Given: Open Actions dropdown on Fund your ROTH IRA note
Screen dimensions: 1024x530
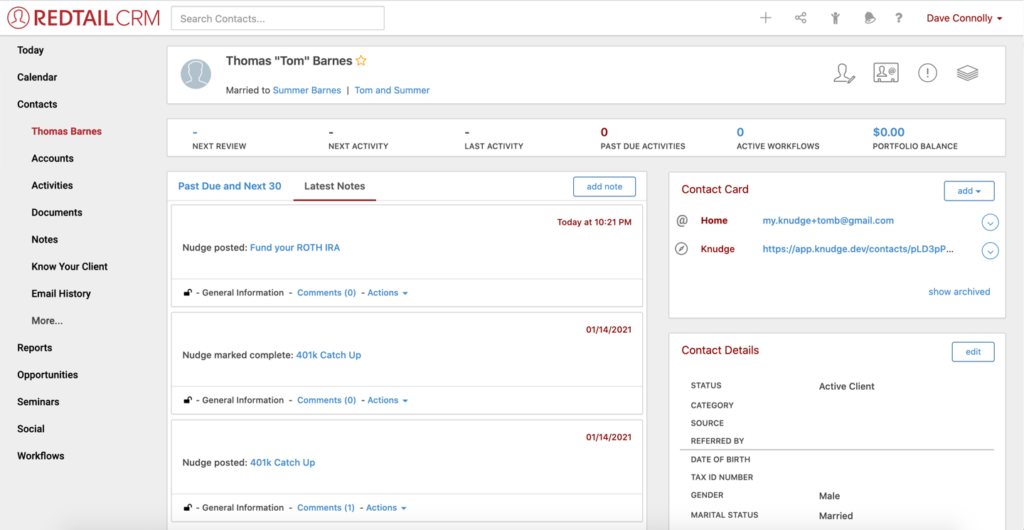Looking at the screenshot, I should [x=387, y=292].
